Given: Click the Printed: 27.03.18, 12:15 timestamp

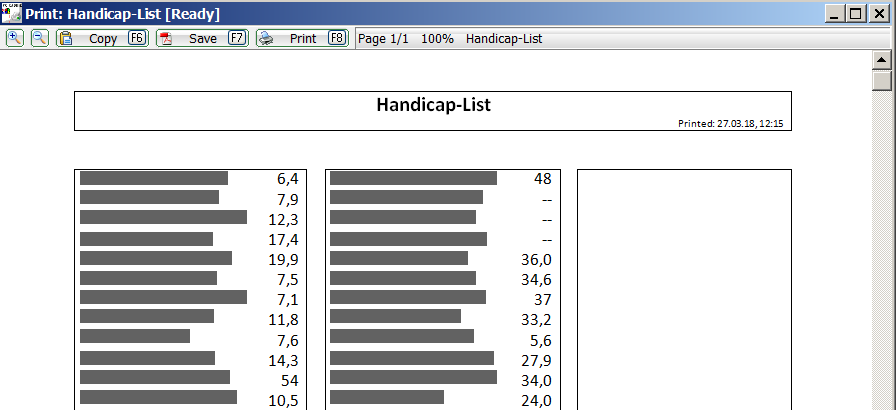Looking at the screenshot, I should [x=730, y=123].
